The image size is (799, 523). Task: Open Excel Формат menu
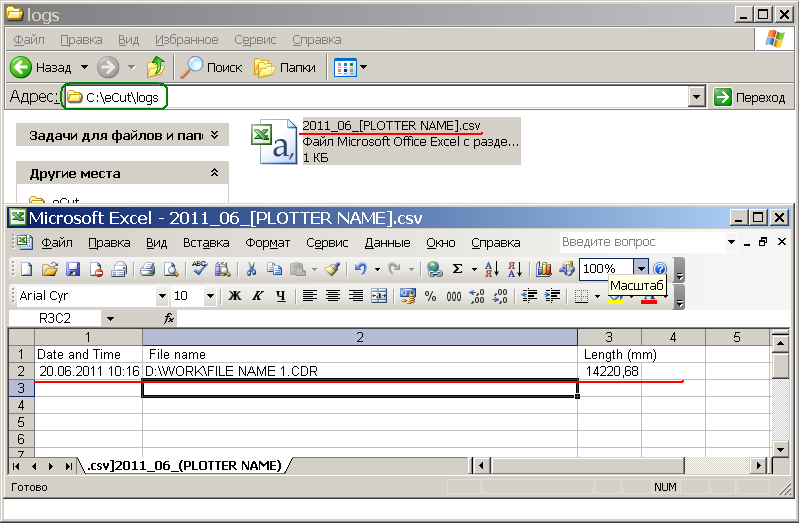coord(268,243)
